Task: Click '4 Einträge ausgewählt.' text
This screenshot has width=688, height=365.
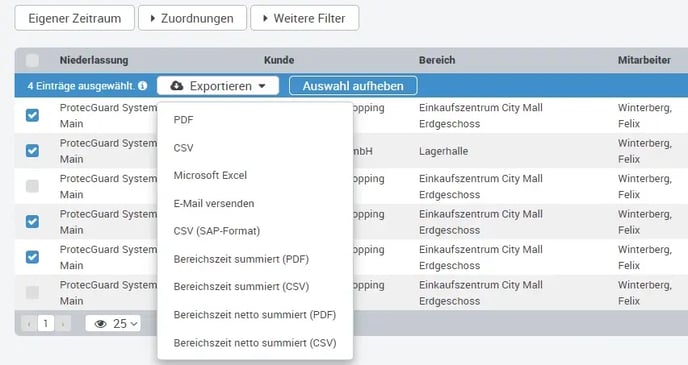Action: (81, 86)
